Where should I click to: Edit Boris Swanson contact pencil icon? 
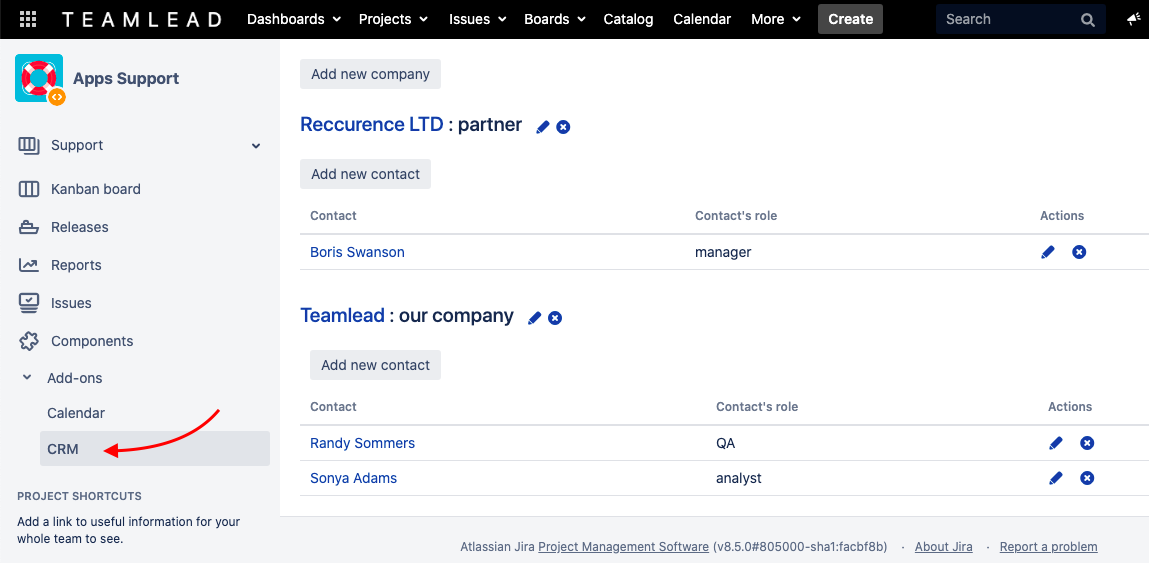point(1048,252)
